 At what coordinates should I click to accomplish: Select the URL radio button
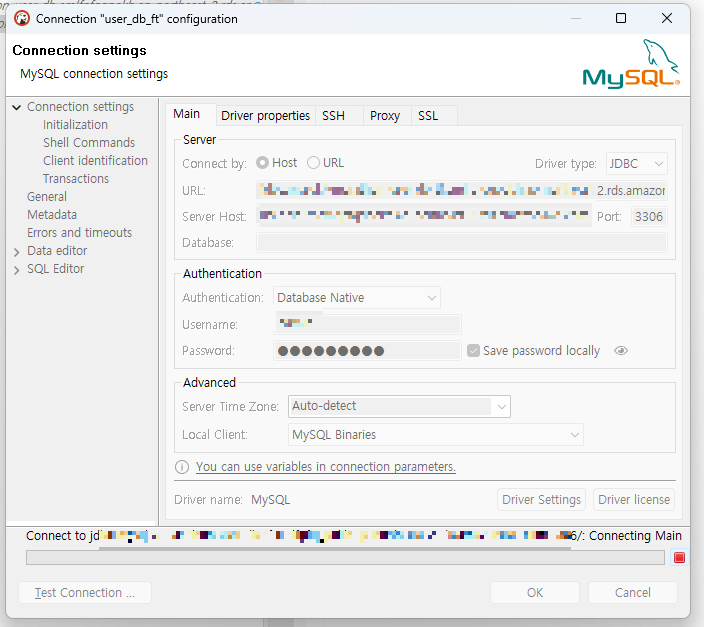[x=313, y=163]
